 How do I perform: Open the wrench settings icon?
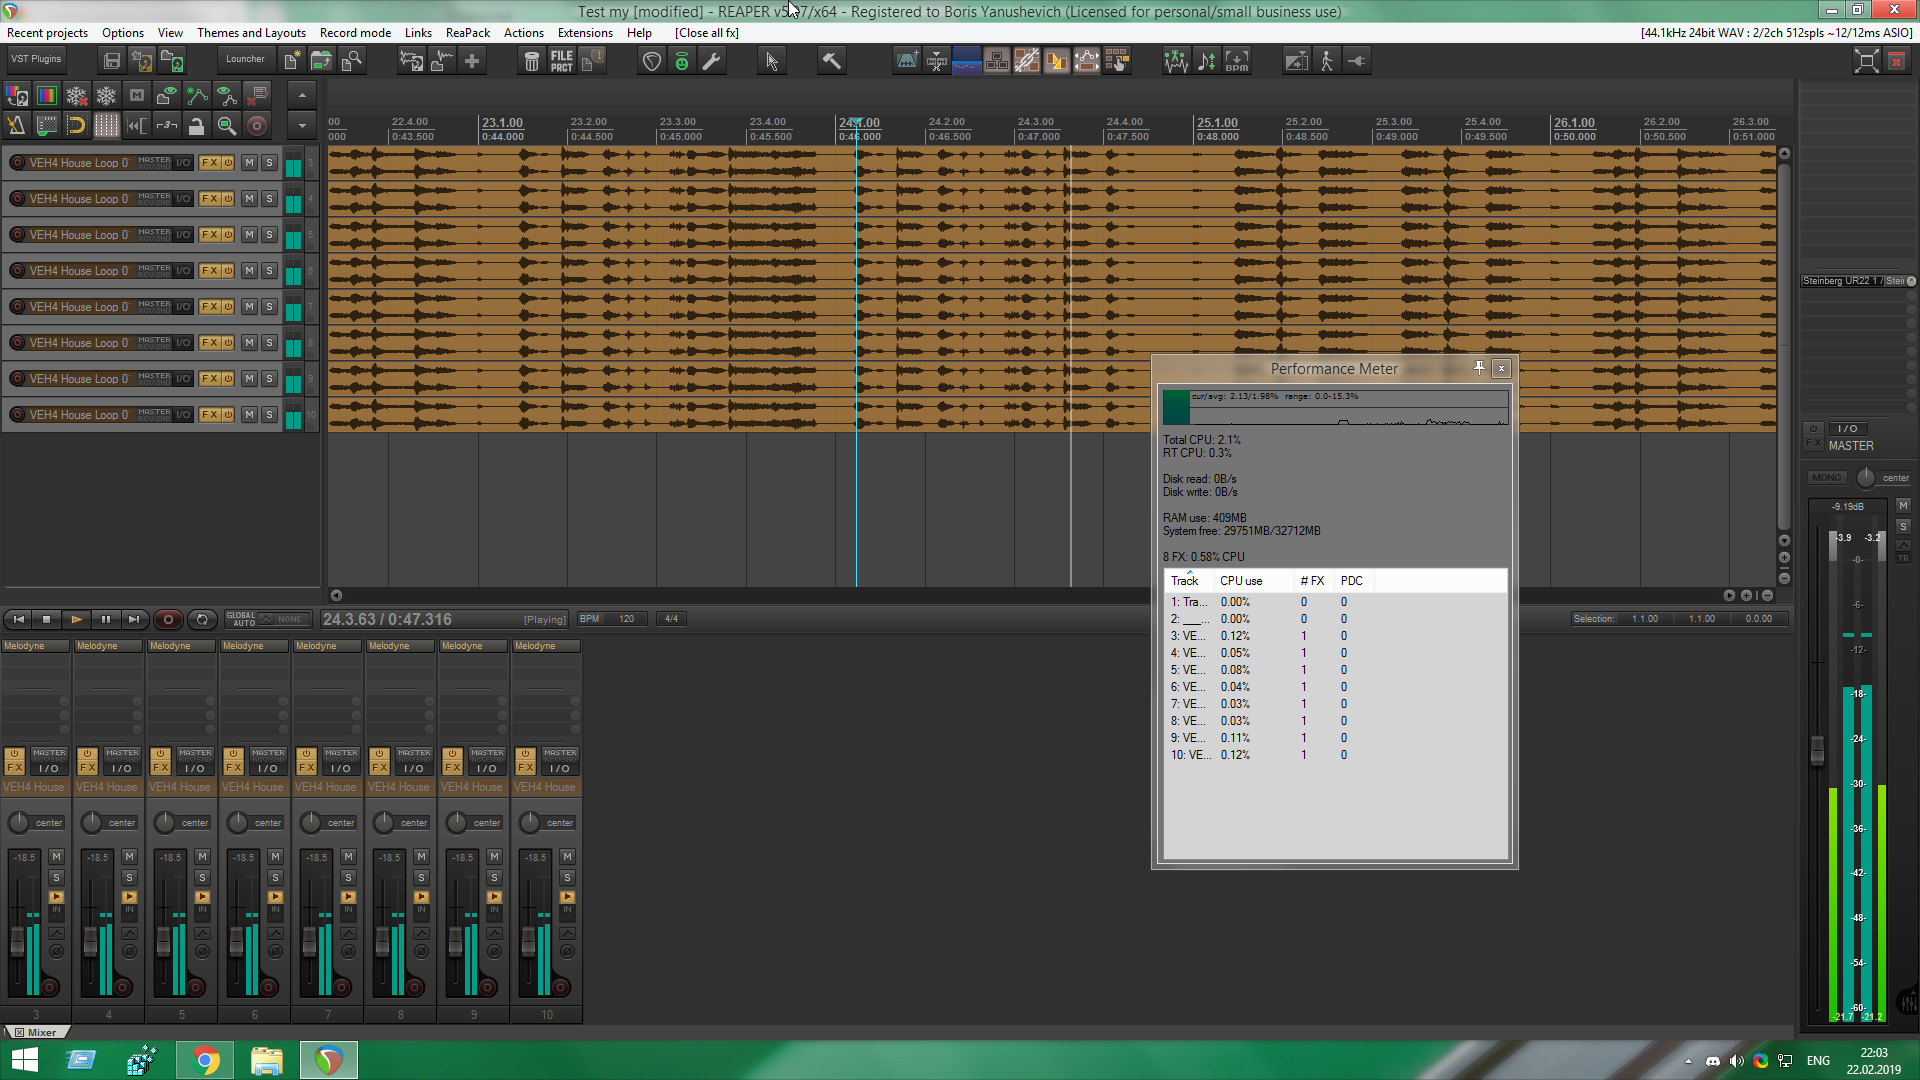pyautogui.click(x=711, y=61)
